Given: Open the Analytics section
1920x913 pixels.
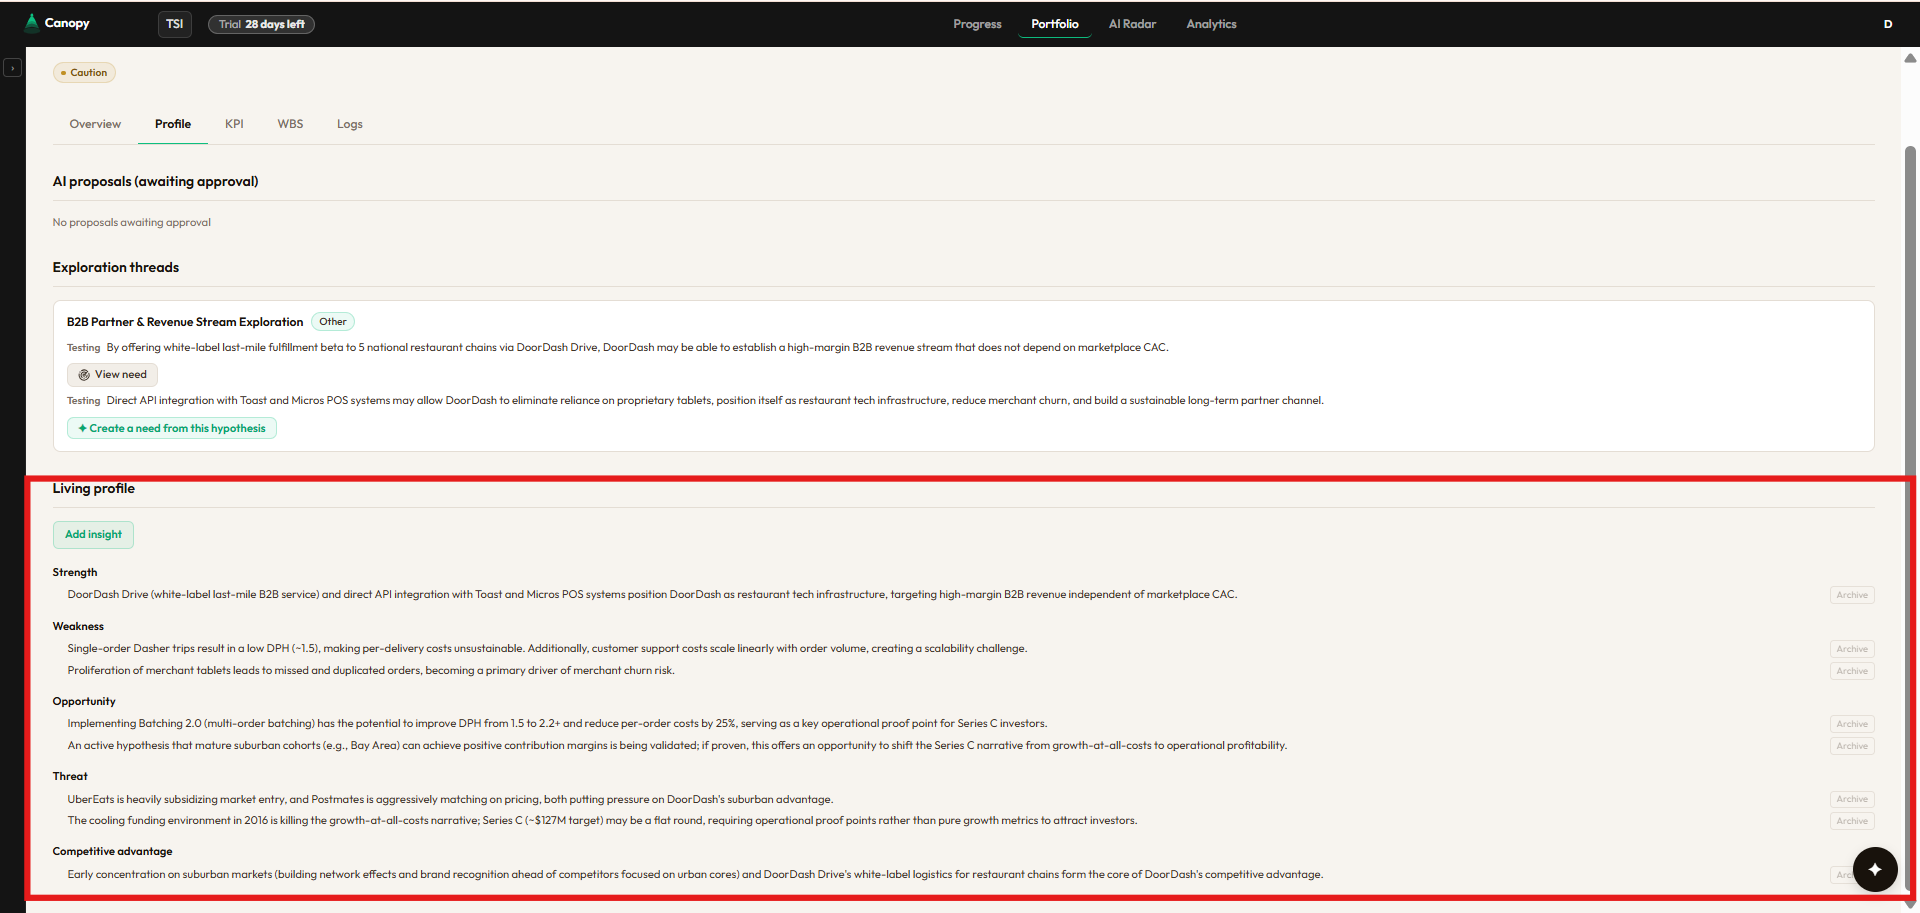Looking at the screenshot, I should [1211, 24].
